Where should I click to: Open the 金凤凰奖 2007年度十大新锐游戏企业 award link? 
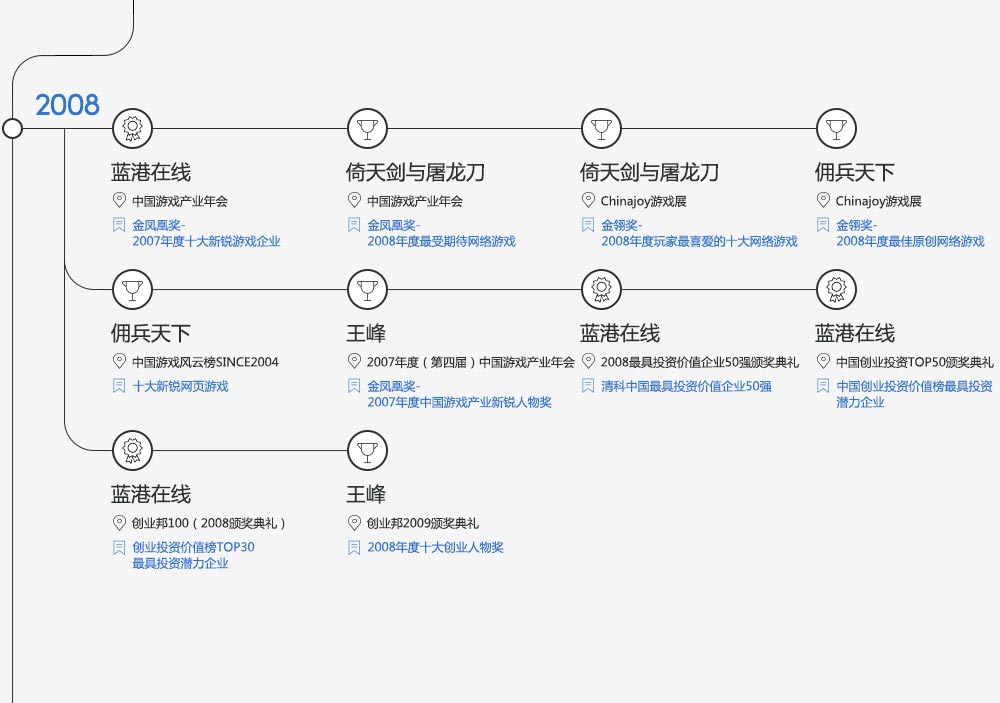tap(206, 233)
